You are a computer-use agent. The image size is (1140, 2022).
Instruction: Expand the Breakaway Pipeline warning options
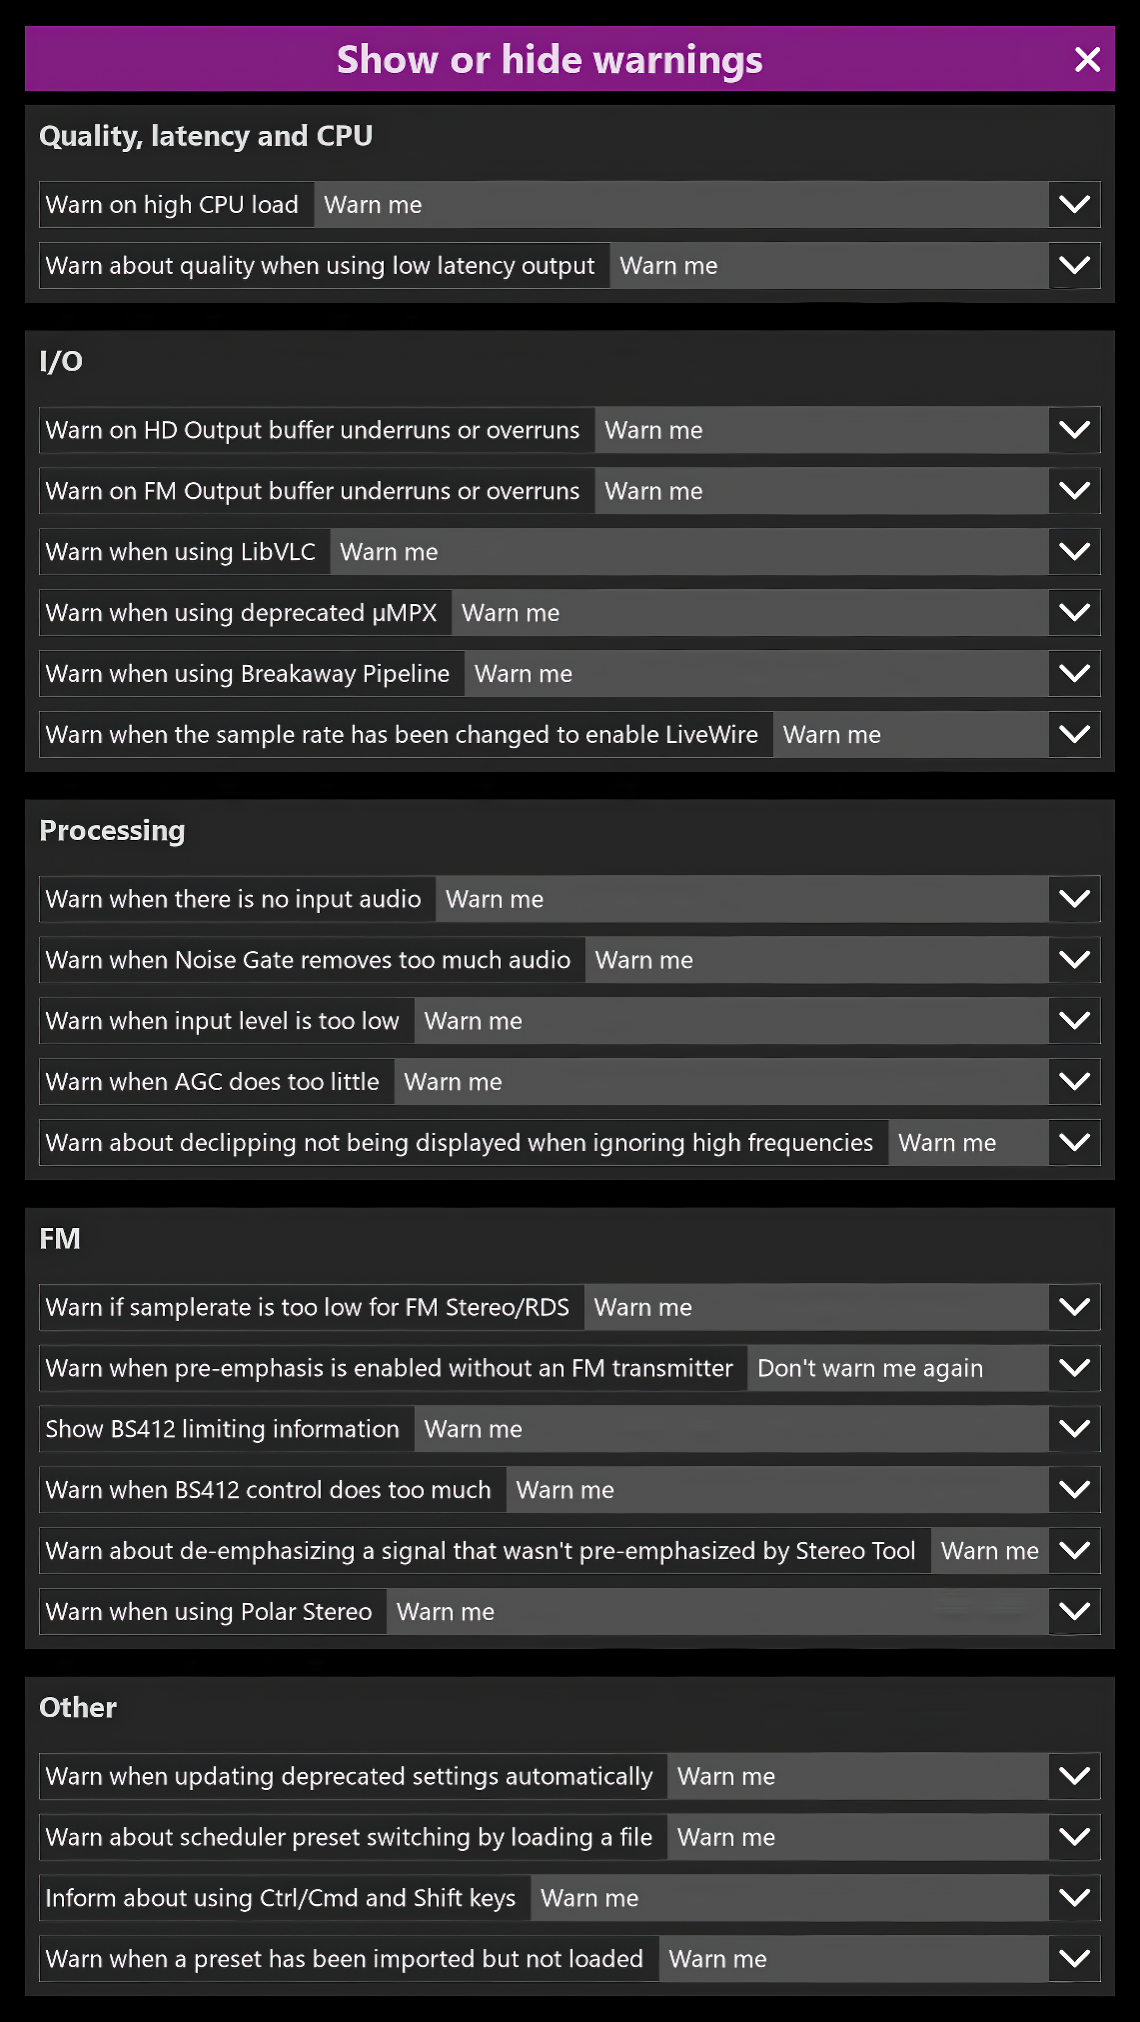pyautogui.click(x=1074, y=674)
